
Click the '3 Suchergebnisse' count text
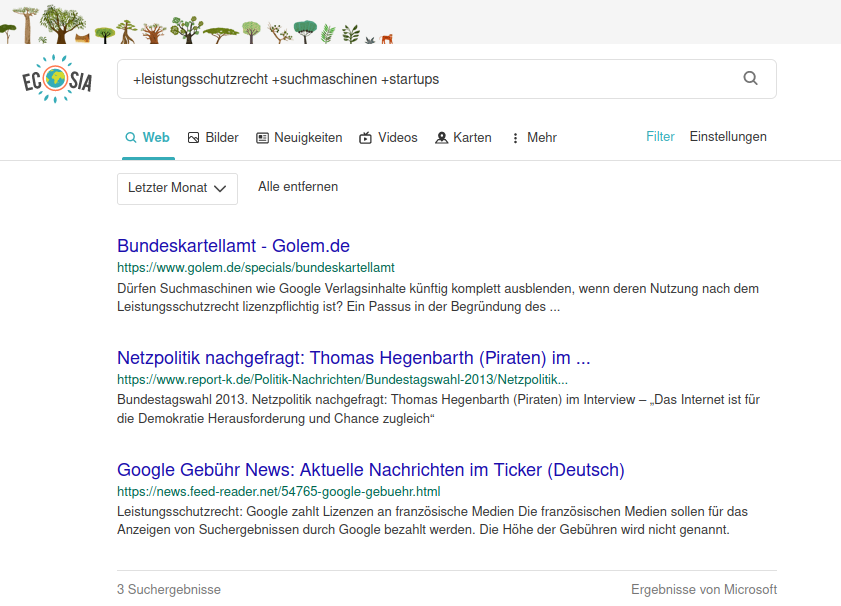[x=169, y=589]
